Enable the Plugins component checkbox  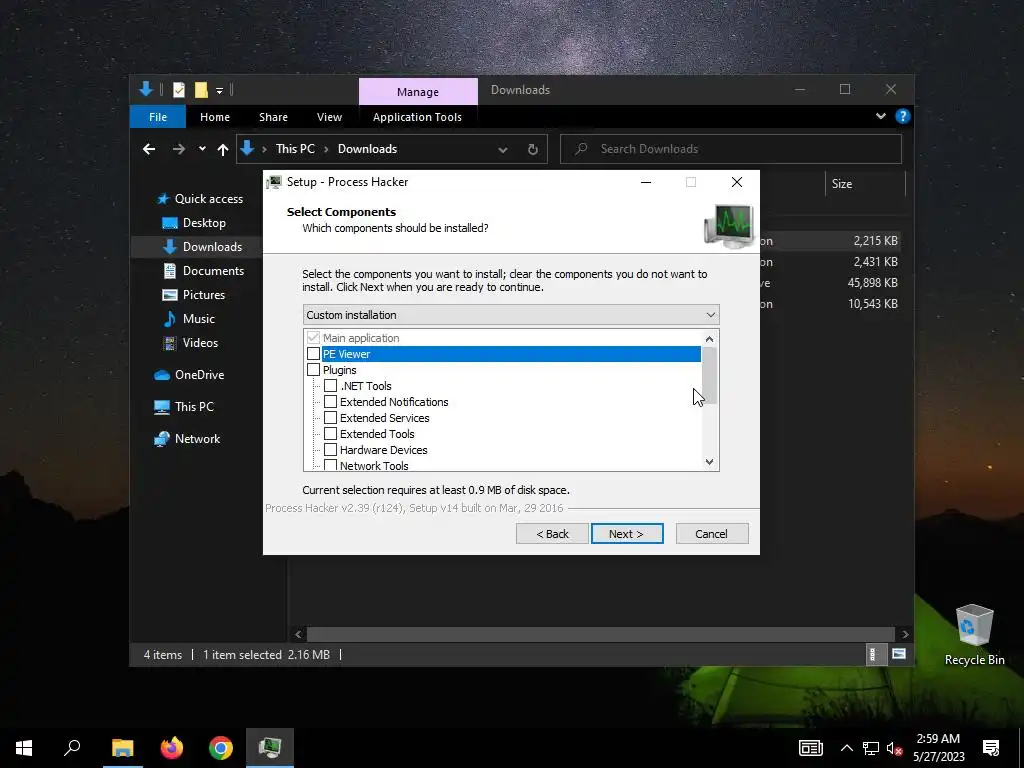pyautogui.click(x=313, y=370)
